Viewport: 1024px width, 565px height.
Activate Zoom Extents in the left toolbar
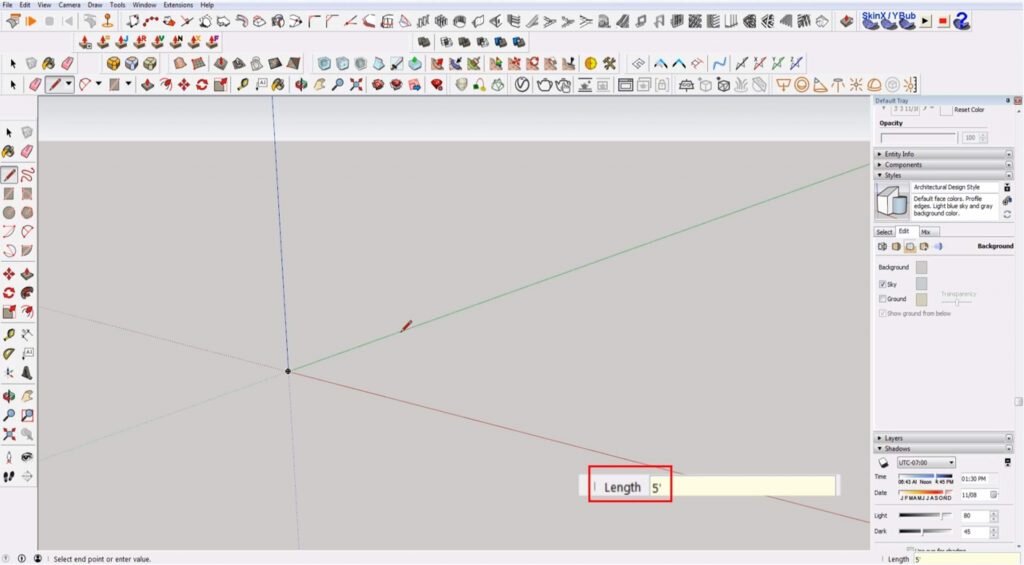(x=9, y=434)
